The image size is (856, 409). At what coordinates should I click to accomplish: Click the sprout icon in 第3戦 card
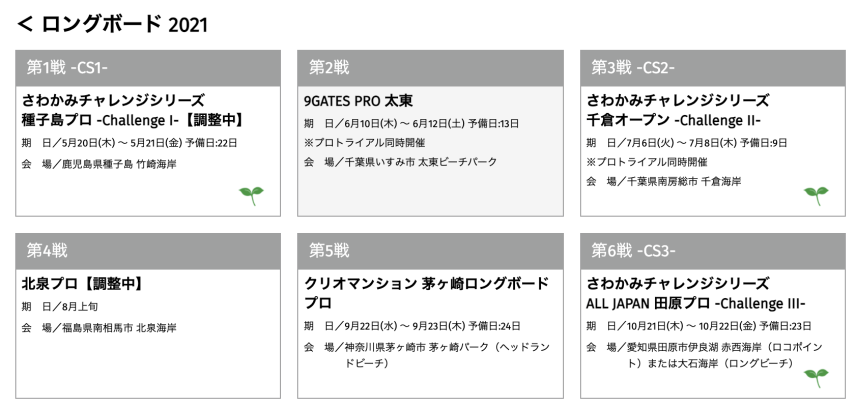click(x=816, y=195)
